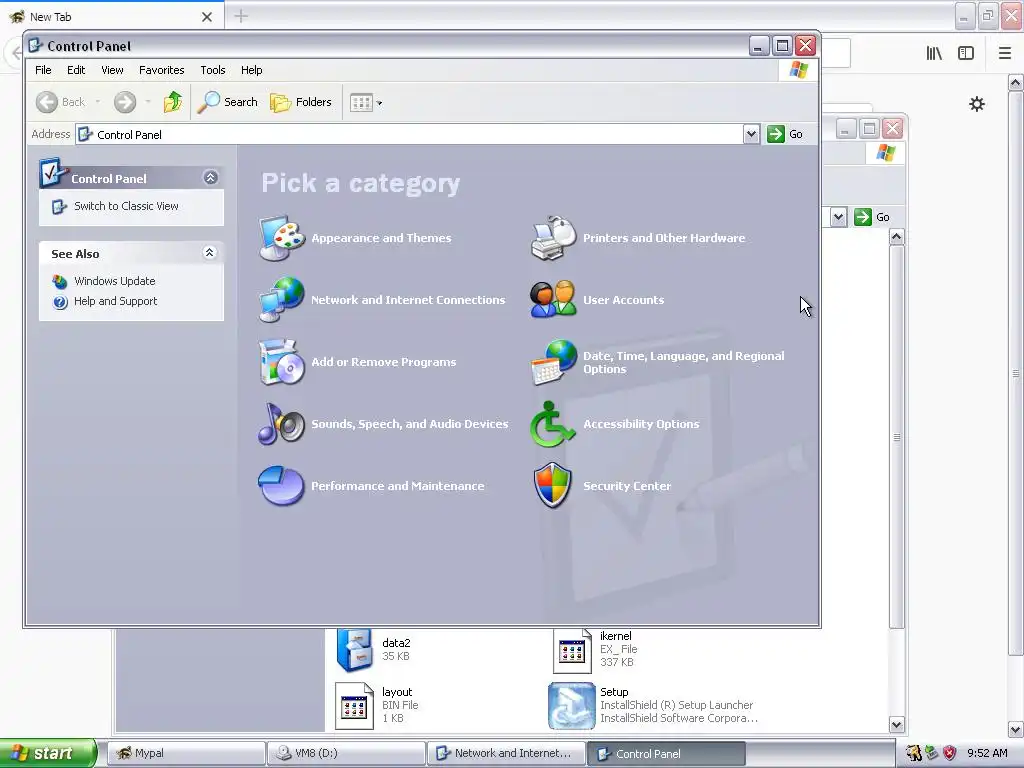Screen dimensions: 1024x768
Task: Click the Search magnifier toolbar button
Action: click(228, 102)
